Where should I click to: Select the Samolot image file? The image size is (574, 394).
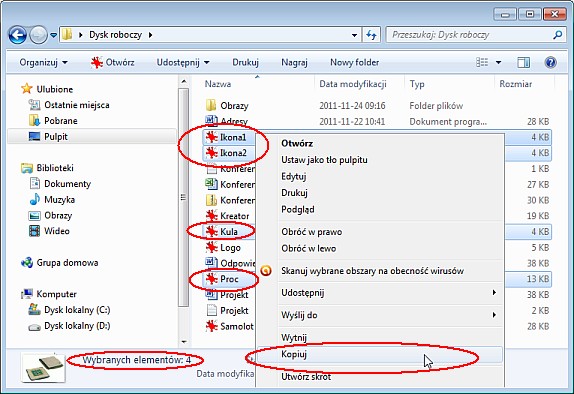[229, 326]
